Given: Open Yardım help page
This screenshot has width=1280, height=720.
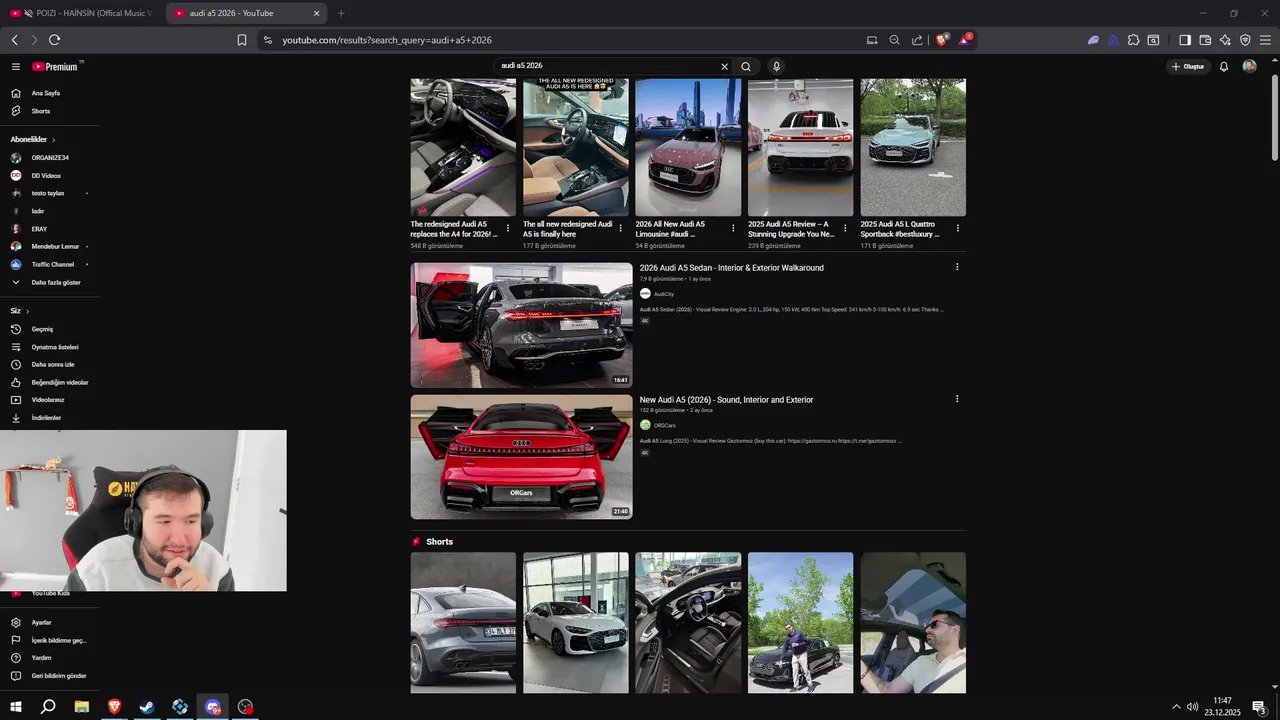Looking at the screenshot, I should [x=50, y=658].
